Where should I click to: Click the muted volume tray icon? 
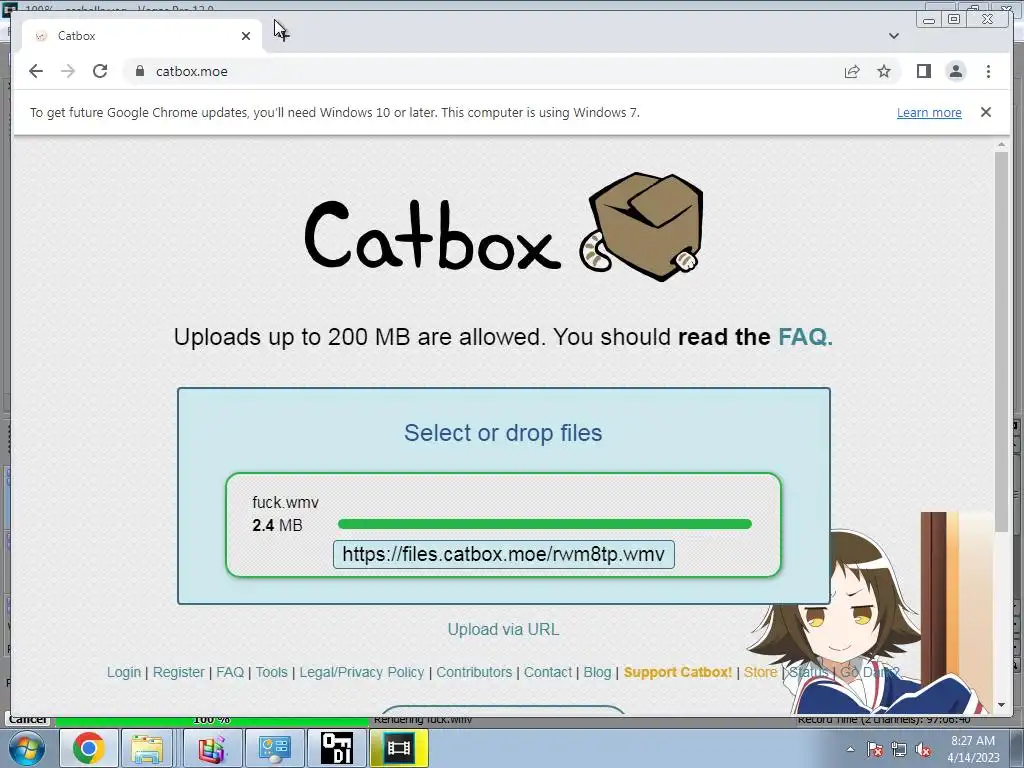(923, 749)
